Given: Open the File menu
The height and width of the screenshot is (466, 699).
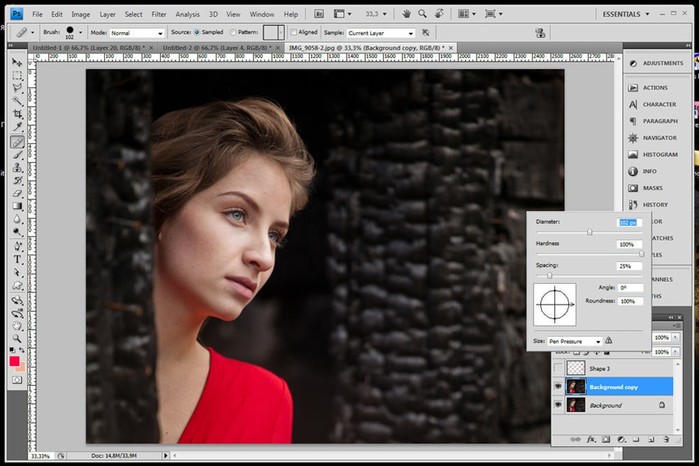Looking at the screenshot, I should pyautogui.click(x=37, y=14).
